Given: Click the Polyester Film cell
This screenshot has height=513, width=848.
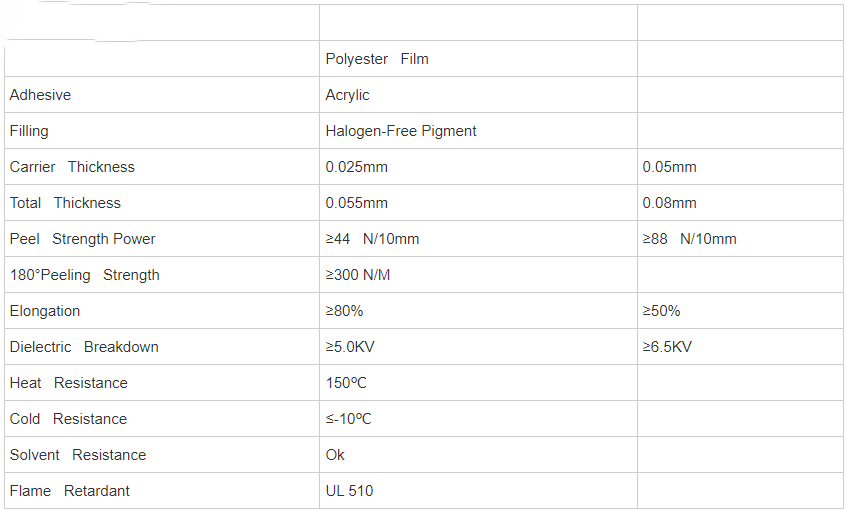Looking at the screenshot, I should 377,59.
